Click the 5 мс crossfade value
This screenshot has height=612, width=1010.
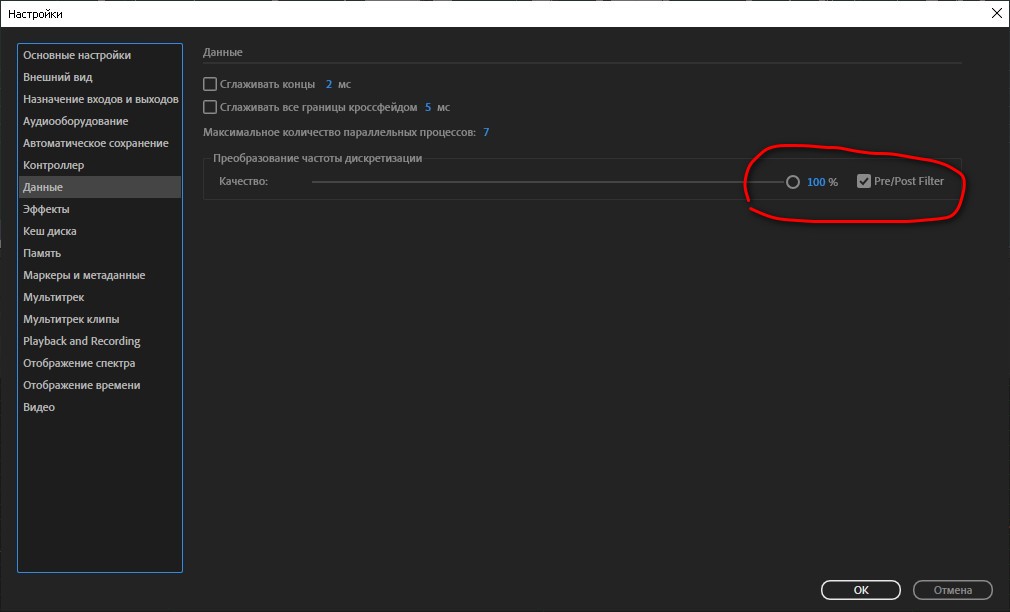click(428, 107)
